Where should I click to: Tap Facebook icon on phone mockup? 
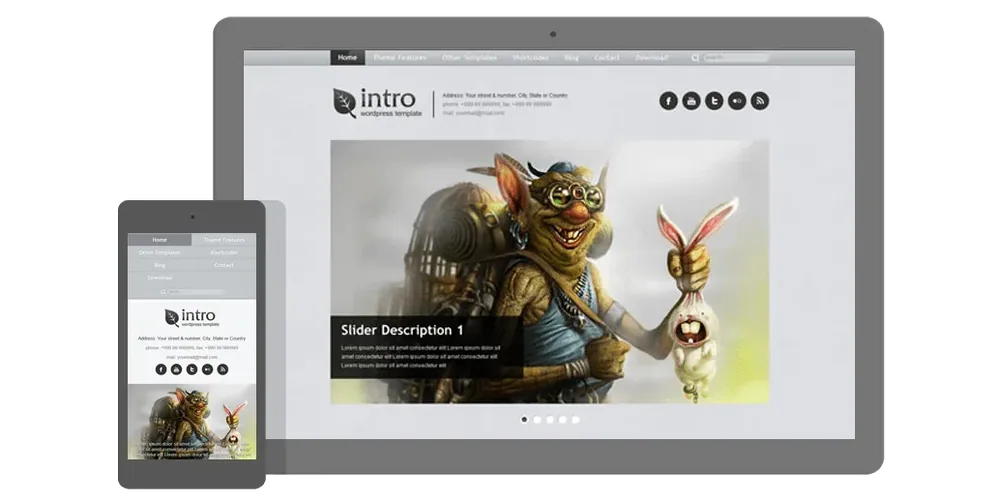tap(161, 369)
